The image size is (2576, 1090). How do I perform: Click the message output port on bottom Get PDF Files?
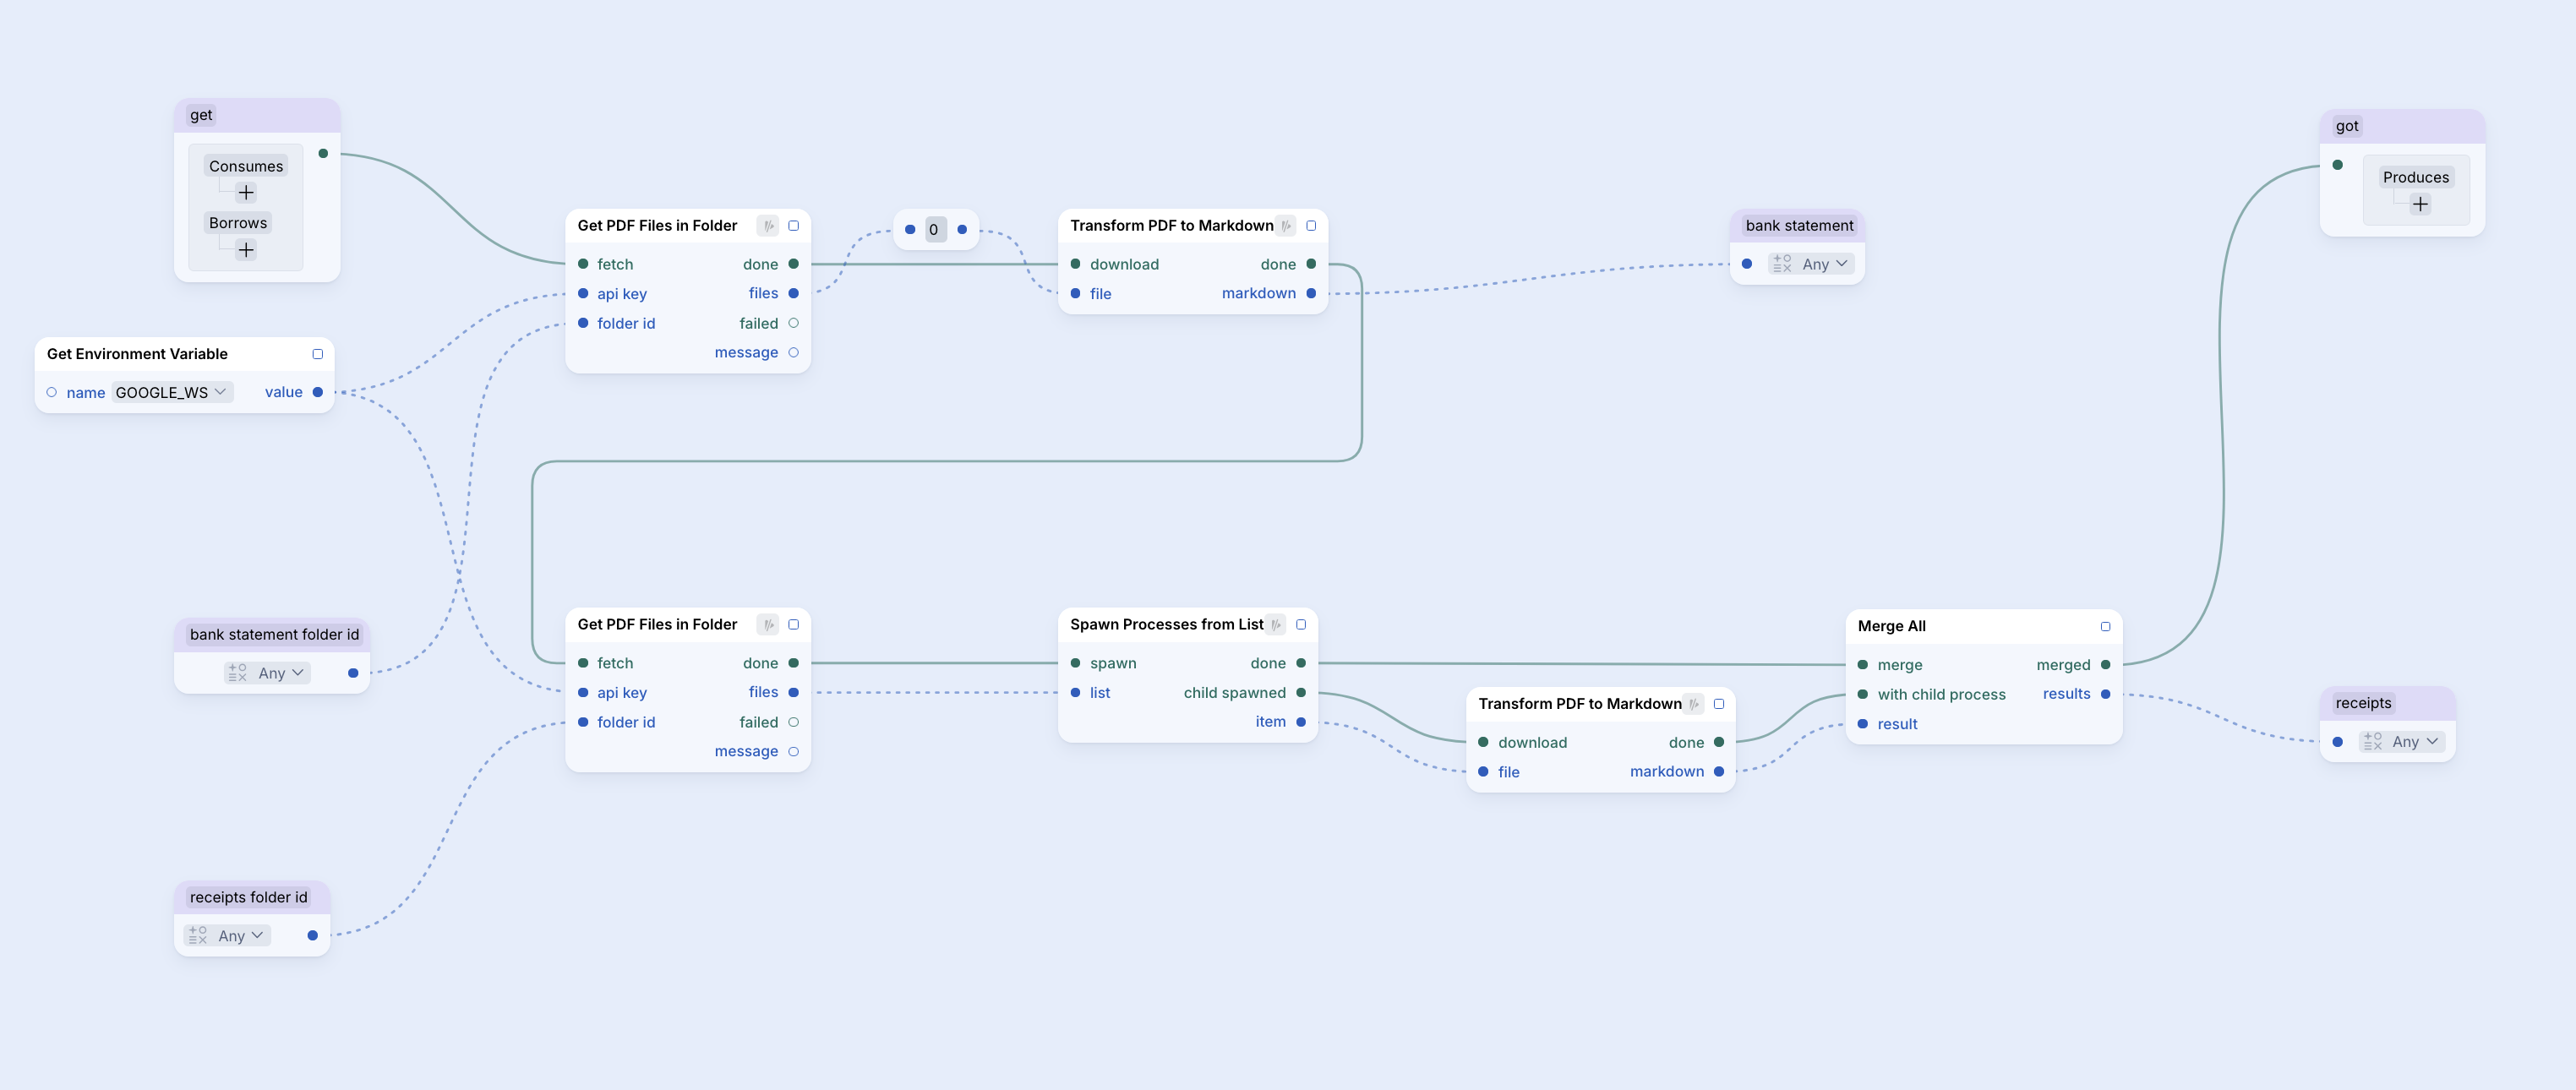click(794, 752)
